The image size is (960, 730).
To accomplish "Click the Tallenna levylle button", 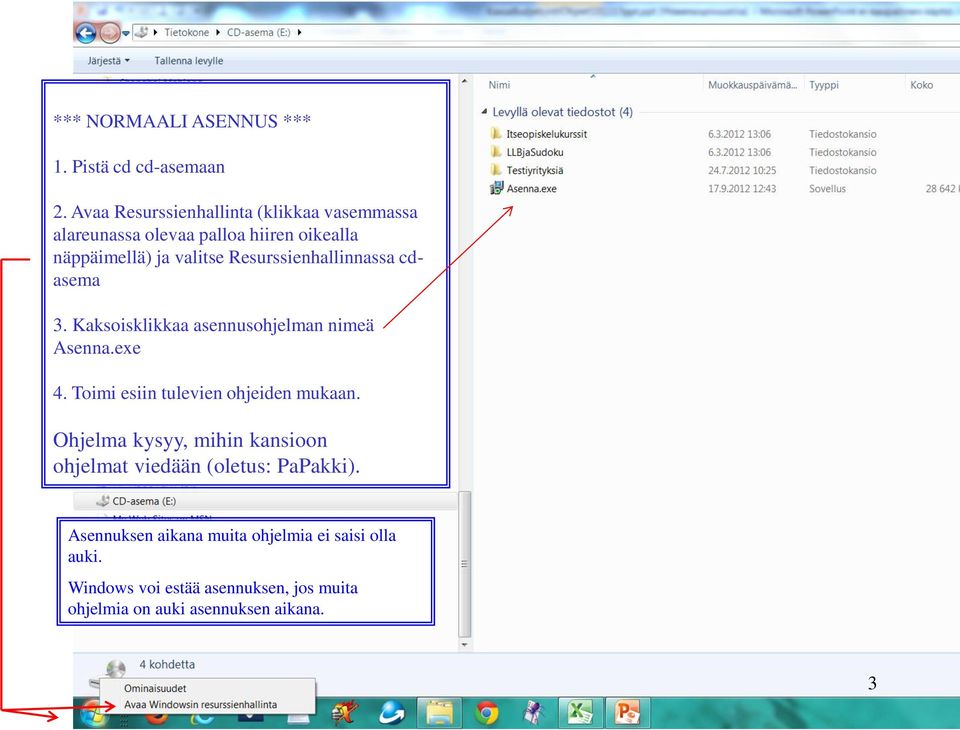I will point(189,61).
